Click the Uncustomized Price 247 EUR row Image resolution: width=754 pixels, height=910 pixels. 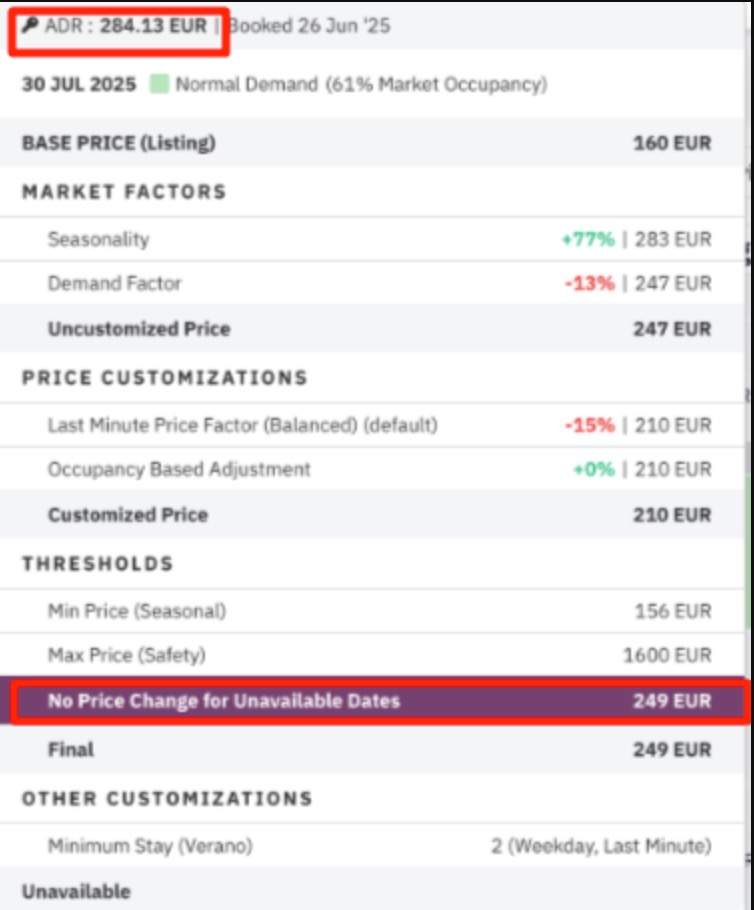point(372,328)
